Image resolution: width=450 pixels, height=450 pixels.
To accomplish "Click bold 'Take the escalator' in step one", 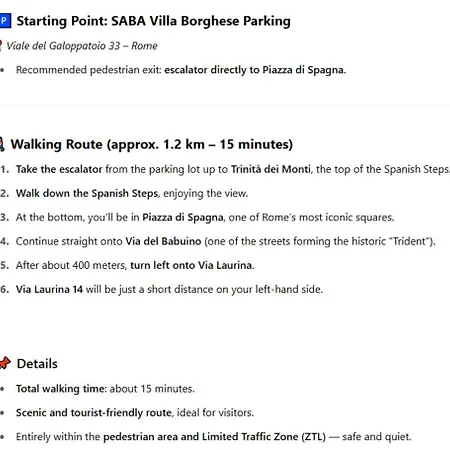I will 59,169.
